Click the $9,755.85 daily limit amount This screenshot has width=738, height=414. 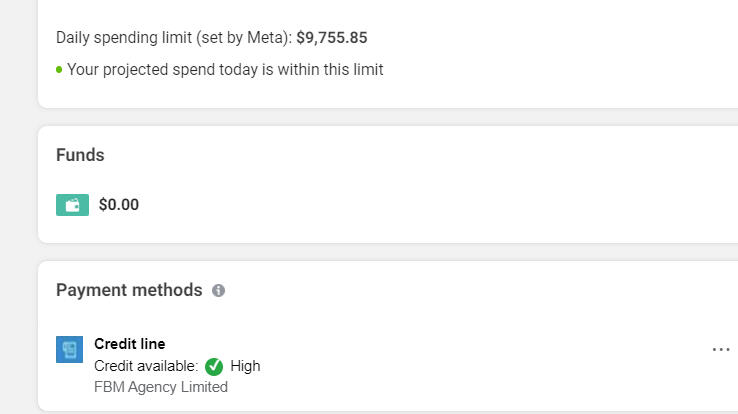point(332,38)
